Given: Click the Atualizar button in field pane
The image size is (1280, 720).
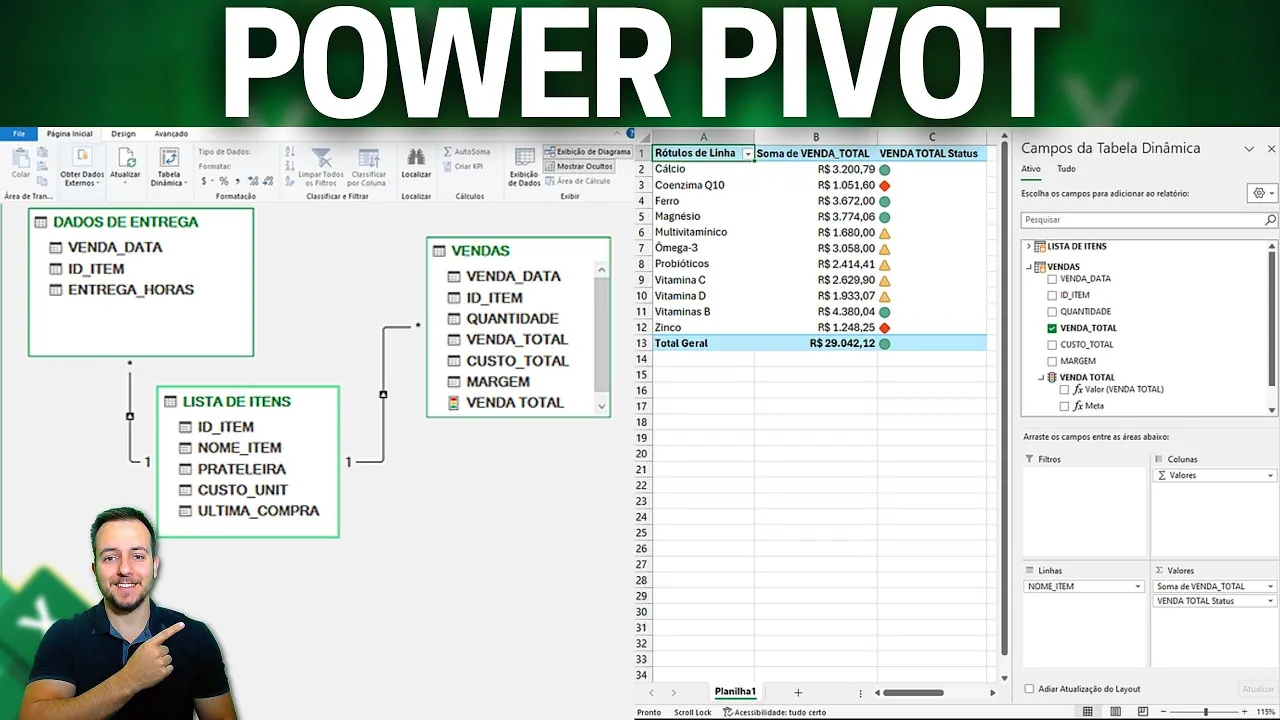Looking at the screenshot, I should (x=1257, y=689).
